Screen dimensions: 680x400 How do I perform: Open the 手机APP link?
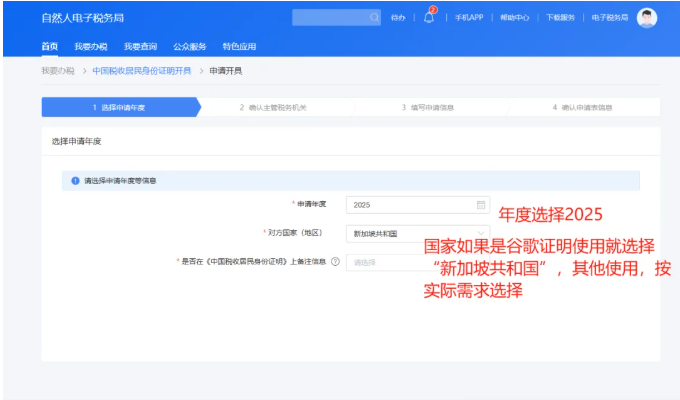point(469,18)
